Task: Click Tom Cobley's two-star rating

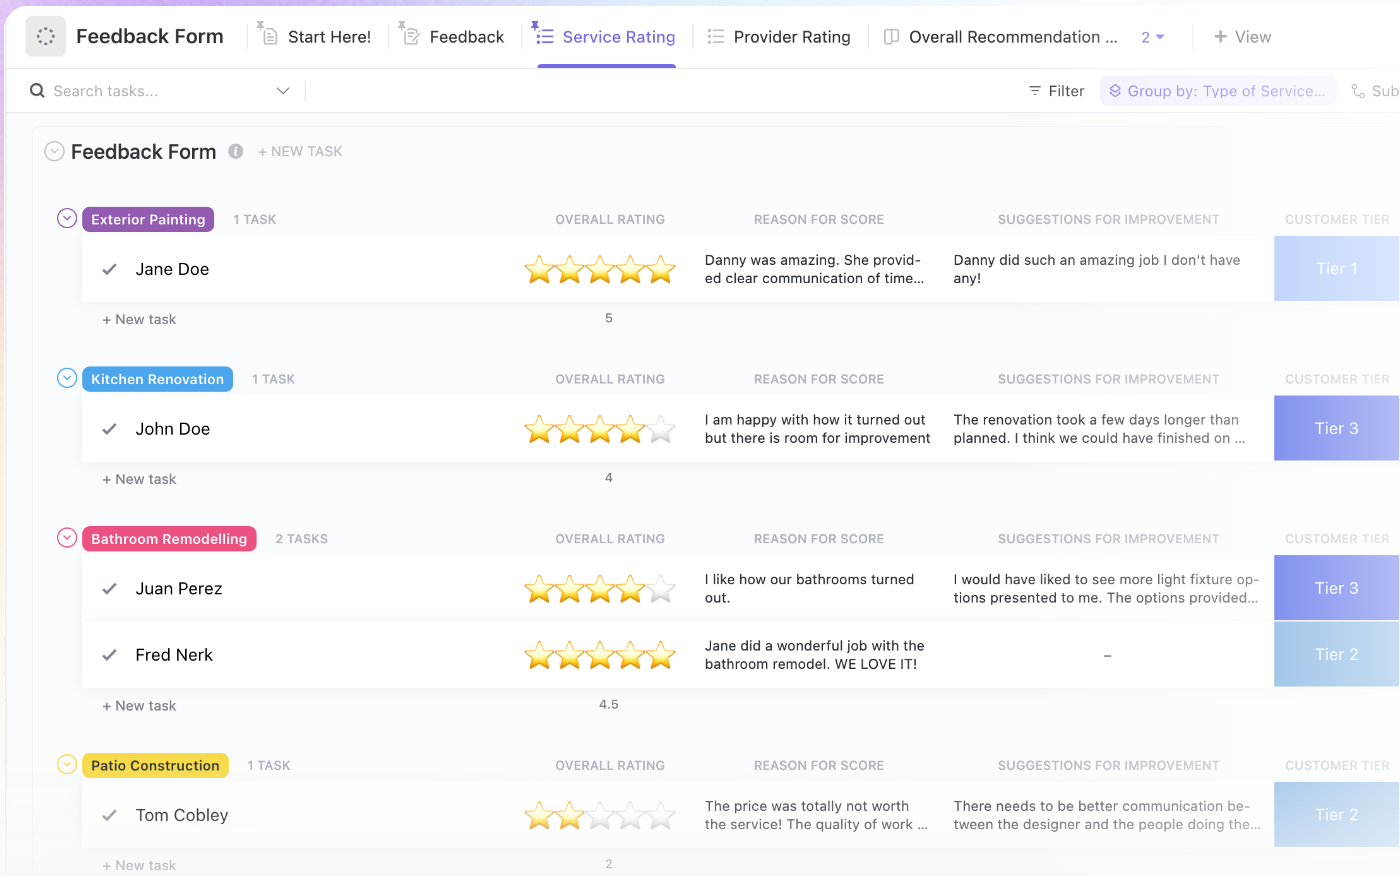Action: pos(600,816)
